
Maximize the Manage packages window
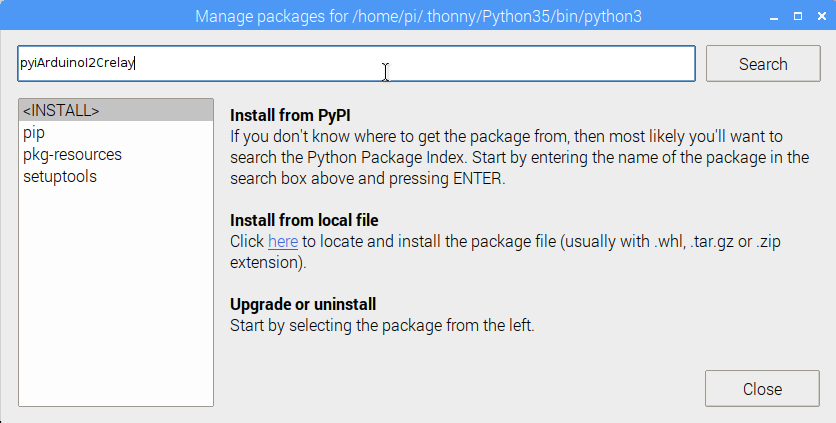pos(798,17)
